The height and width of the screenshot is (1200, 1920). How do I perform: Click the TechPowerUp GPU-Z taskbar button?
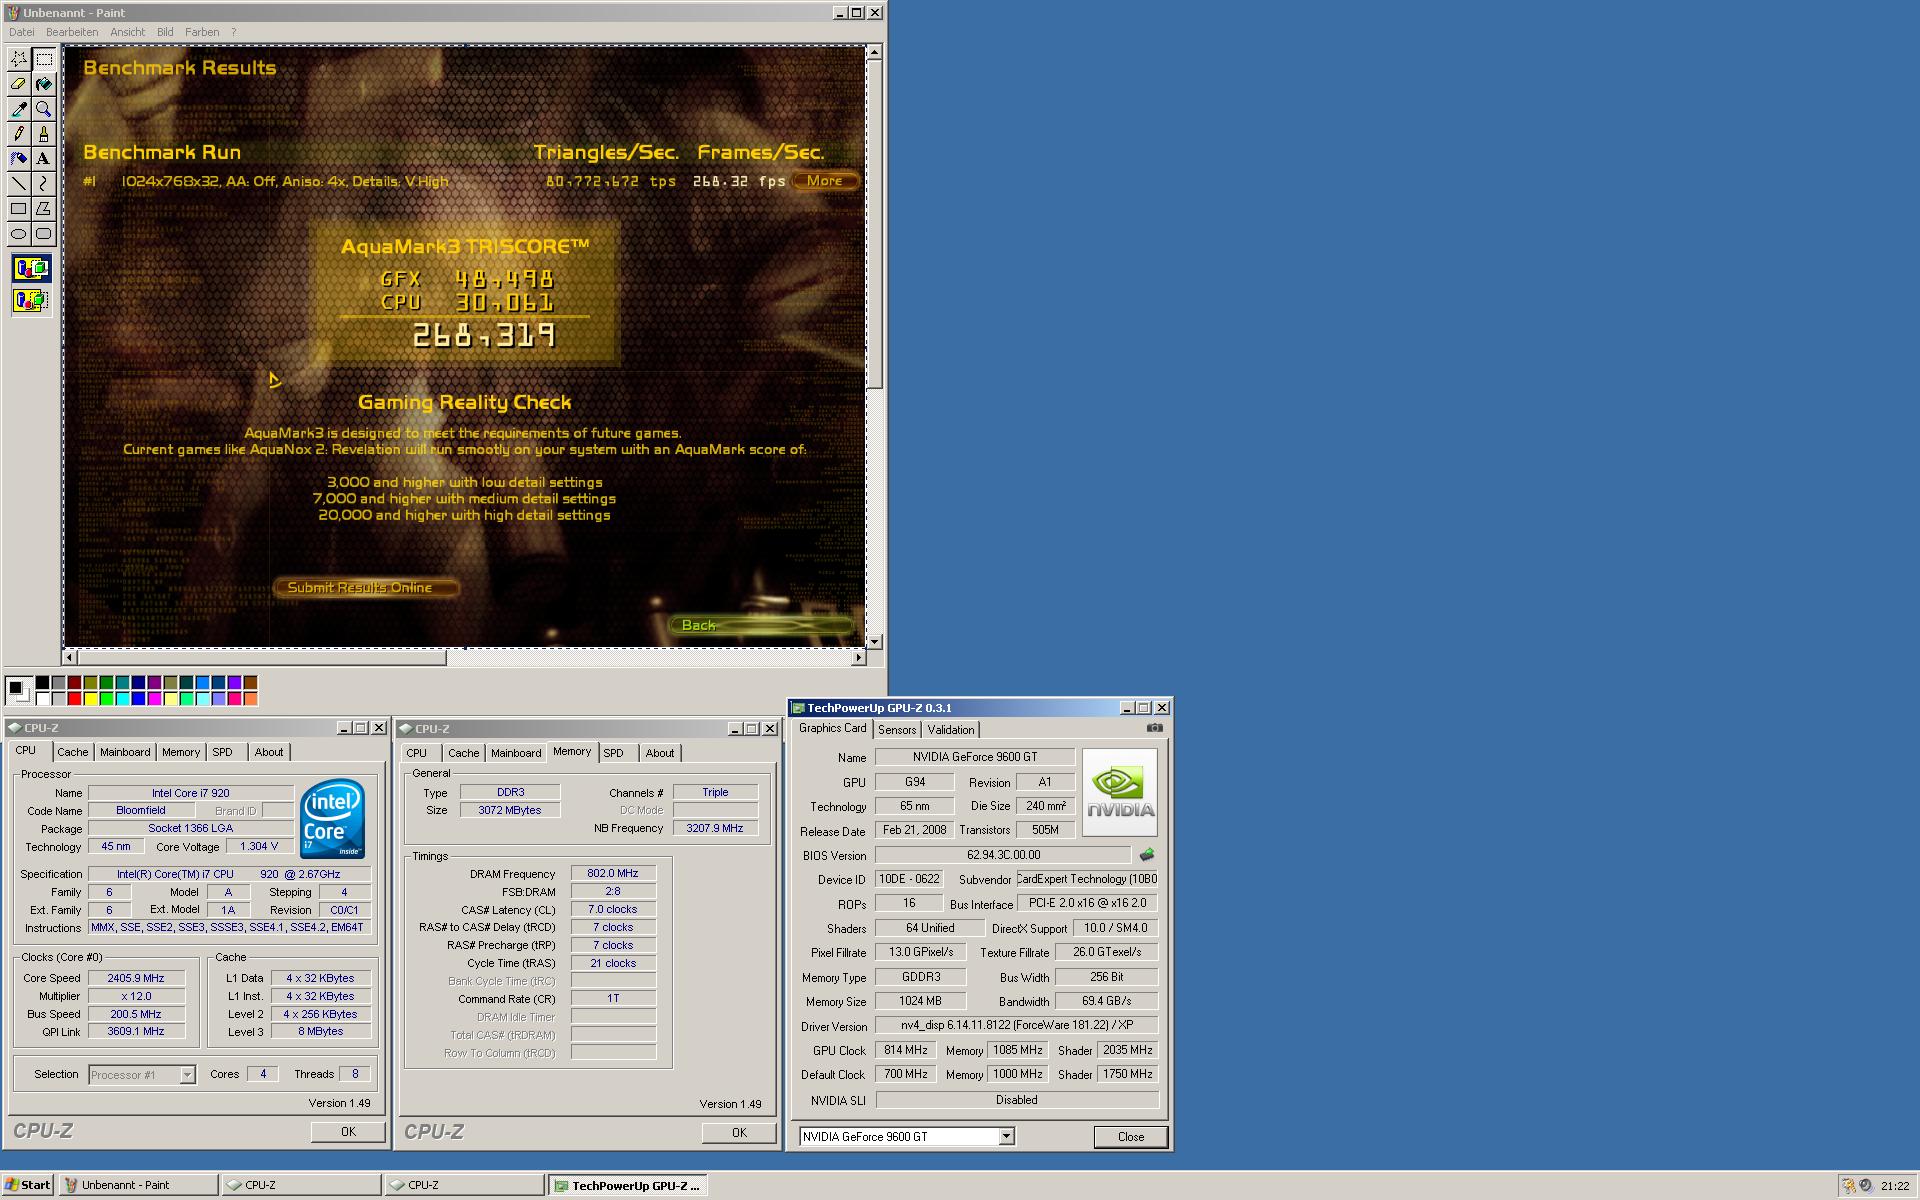click(x=627, y=1185)
